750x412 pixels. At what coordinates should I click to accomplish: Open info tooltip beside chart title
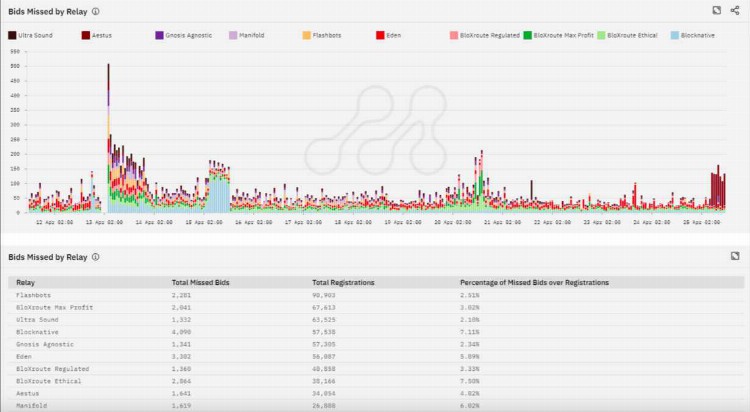pos(95,11)
